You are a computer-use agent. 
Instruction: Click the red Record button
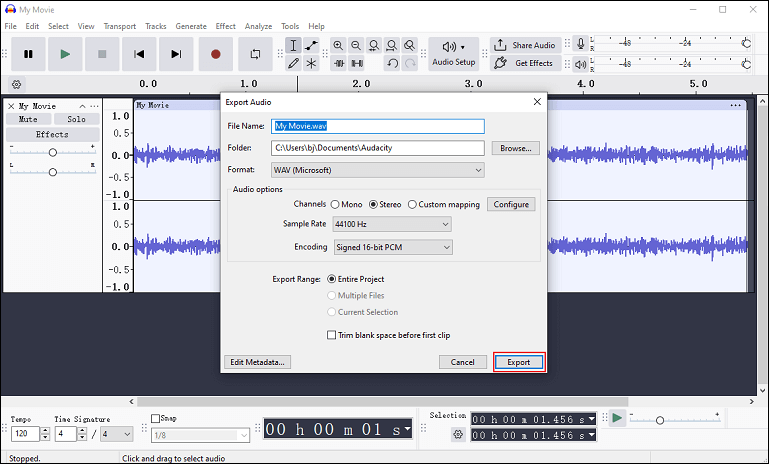[x=216, y=54]
